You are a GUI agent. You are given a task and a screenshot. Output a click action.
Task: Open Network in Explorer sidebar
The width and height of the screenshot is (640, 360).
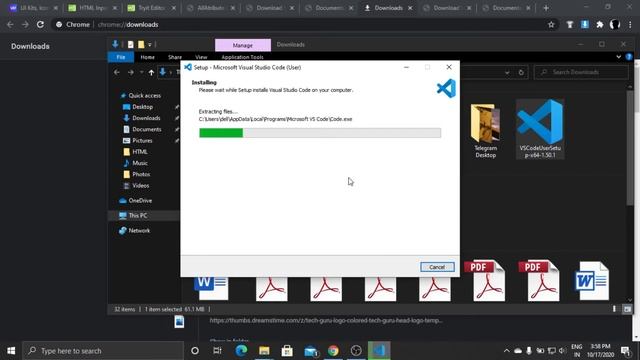(x=139, y=231)
